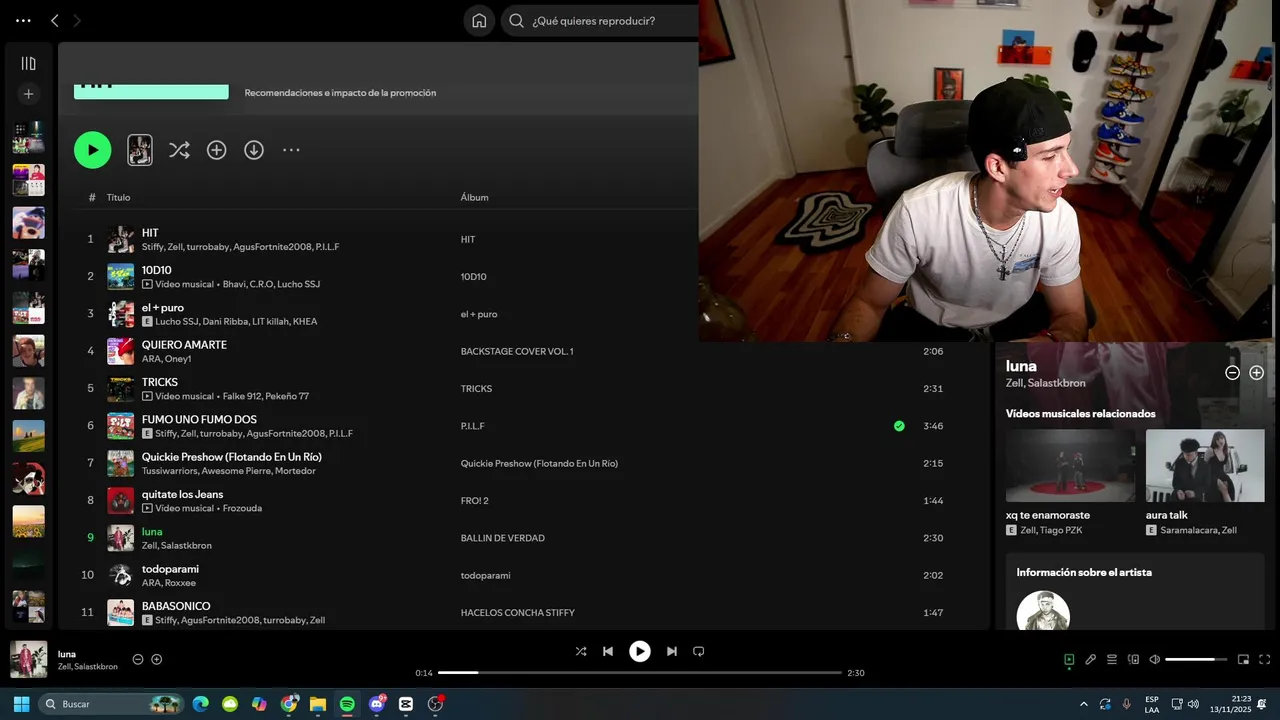Screen dimensions: 1280x720
Task: Click the search field "¿Qué quieres reproducir?"
Action: coord(600,21)
